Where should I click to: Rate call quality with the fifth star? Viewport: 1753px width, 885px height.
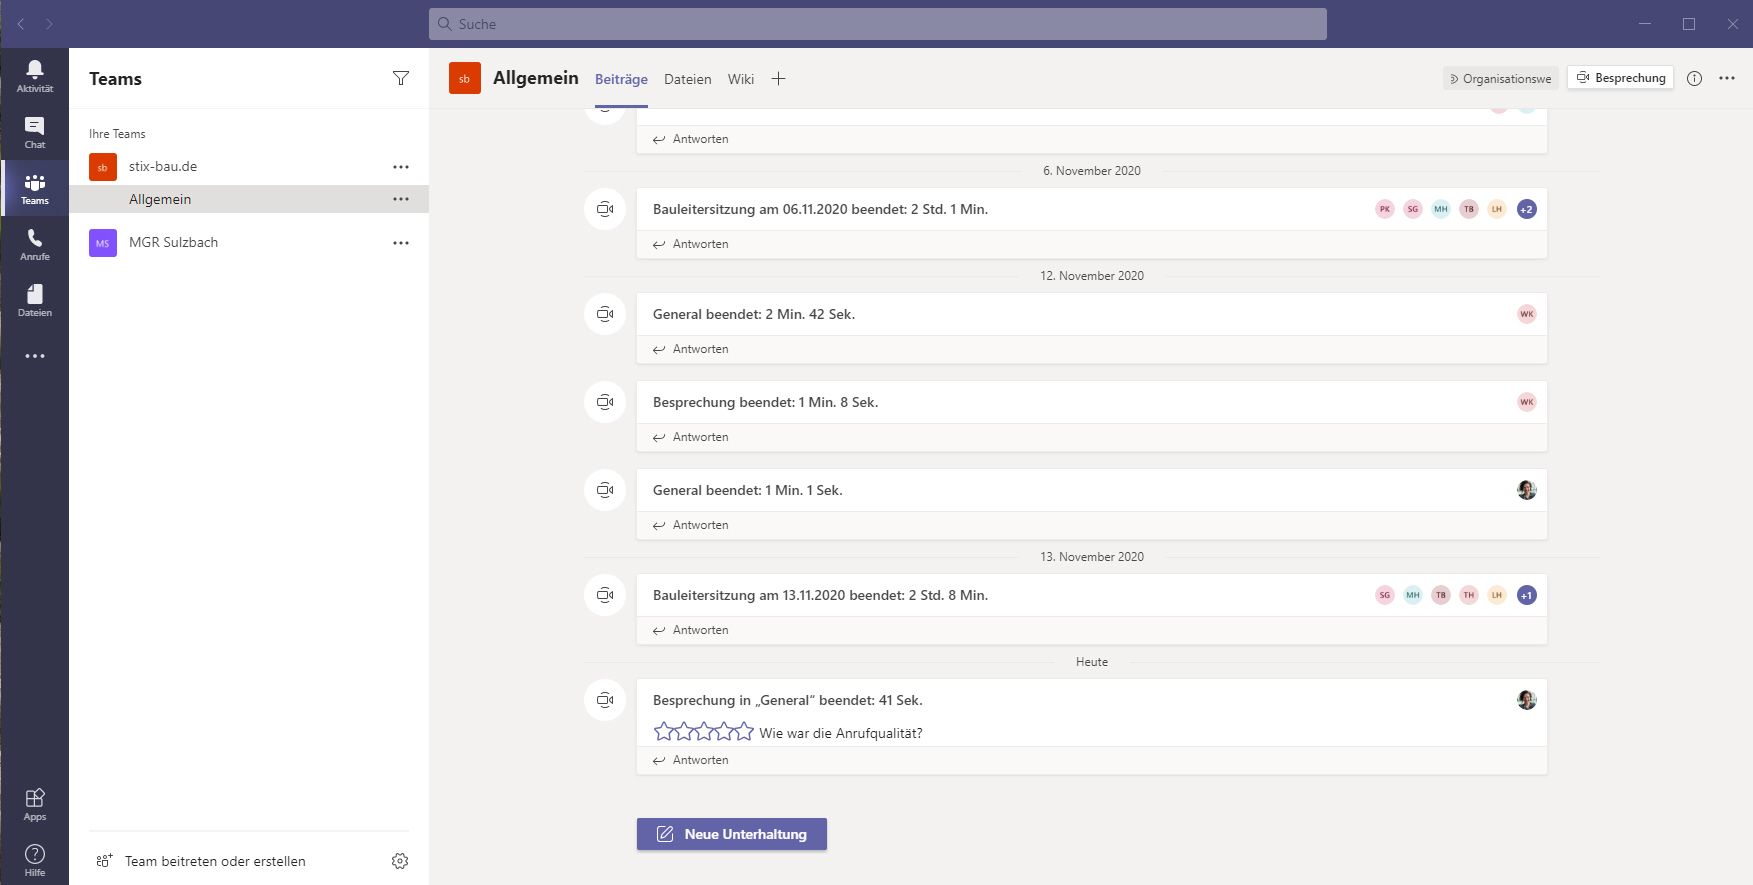744,732
